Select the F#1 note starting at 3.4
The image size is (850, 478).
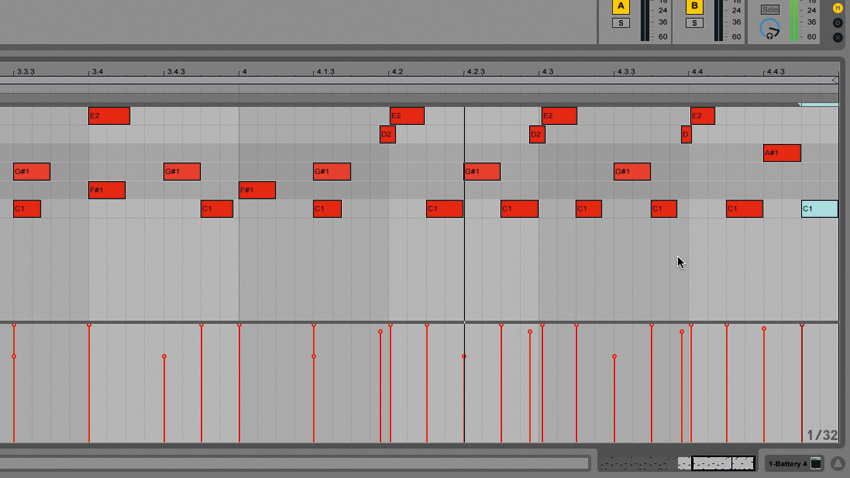coord(107,190)
